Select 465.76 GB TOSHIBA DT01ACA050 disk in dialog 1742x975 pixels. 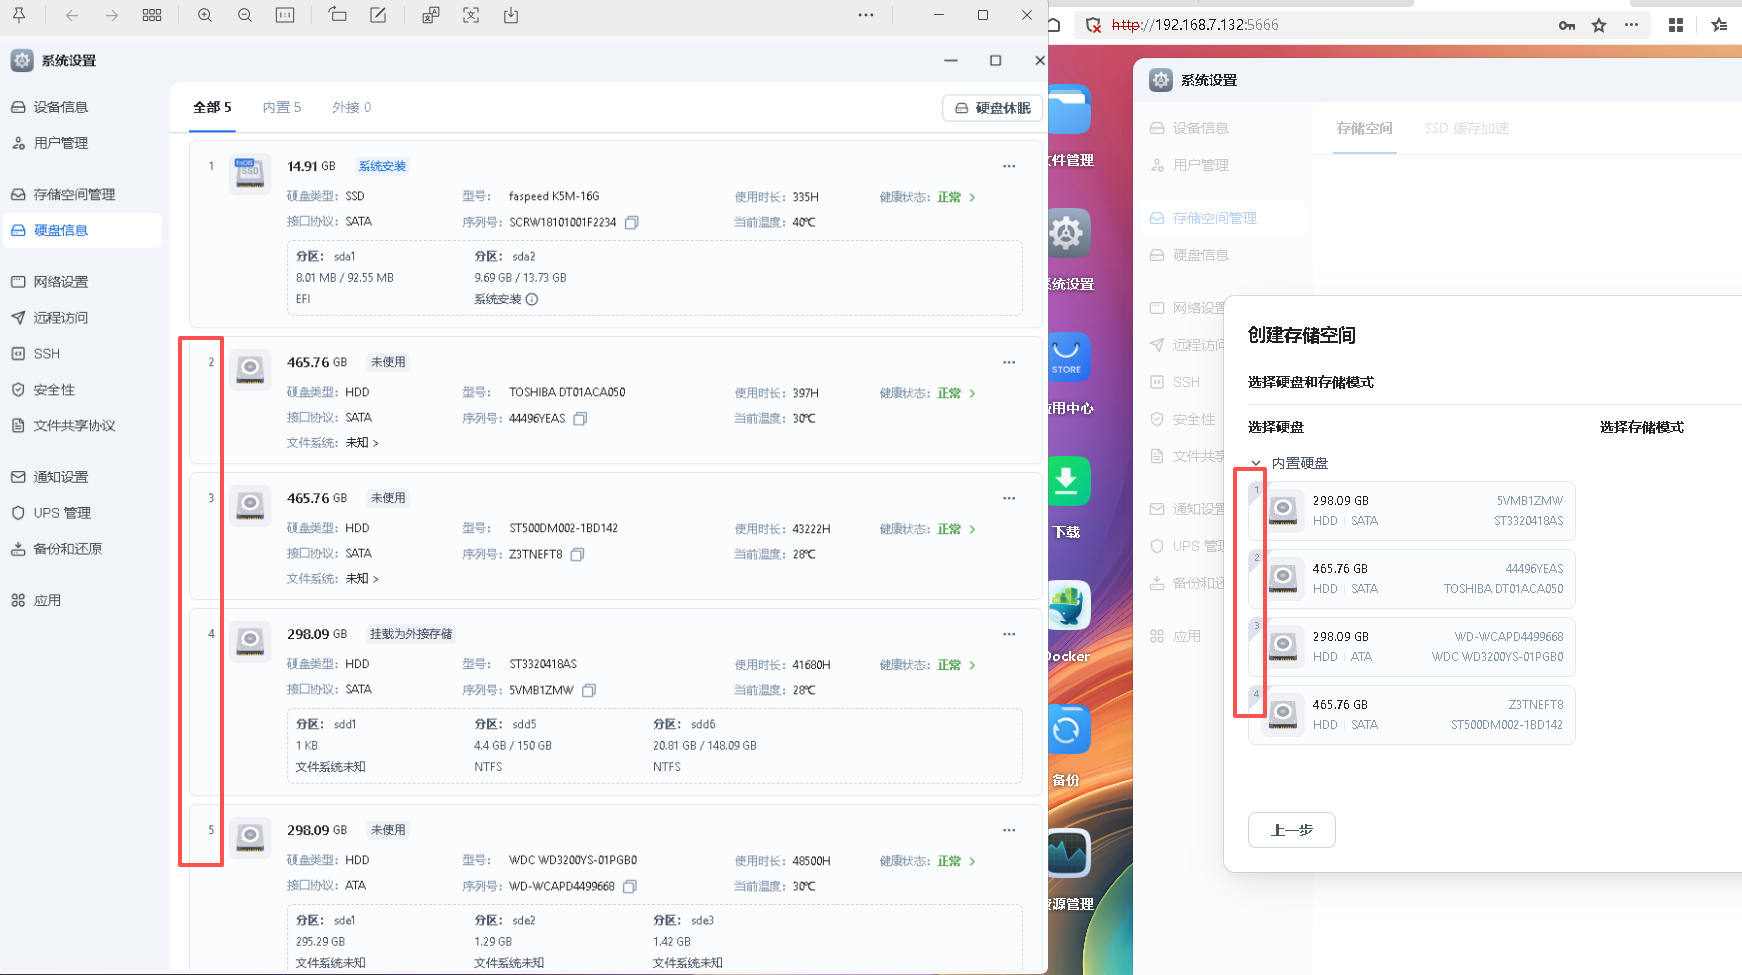1412,579
